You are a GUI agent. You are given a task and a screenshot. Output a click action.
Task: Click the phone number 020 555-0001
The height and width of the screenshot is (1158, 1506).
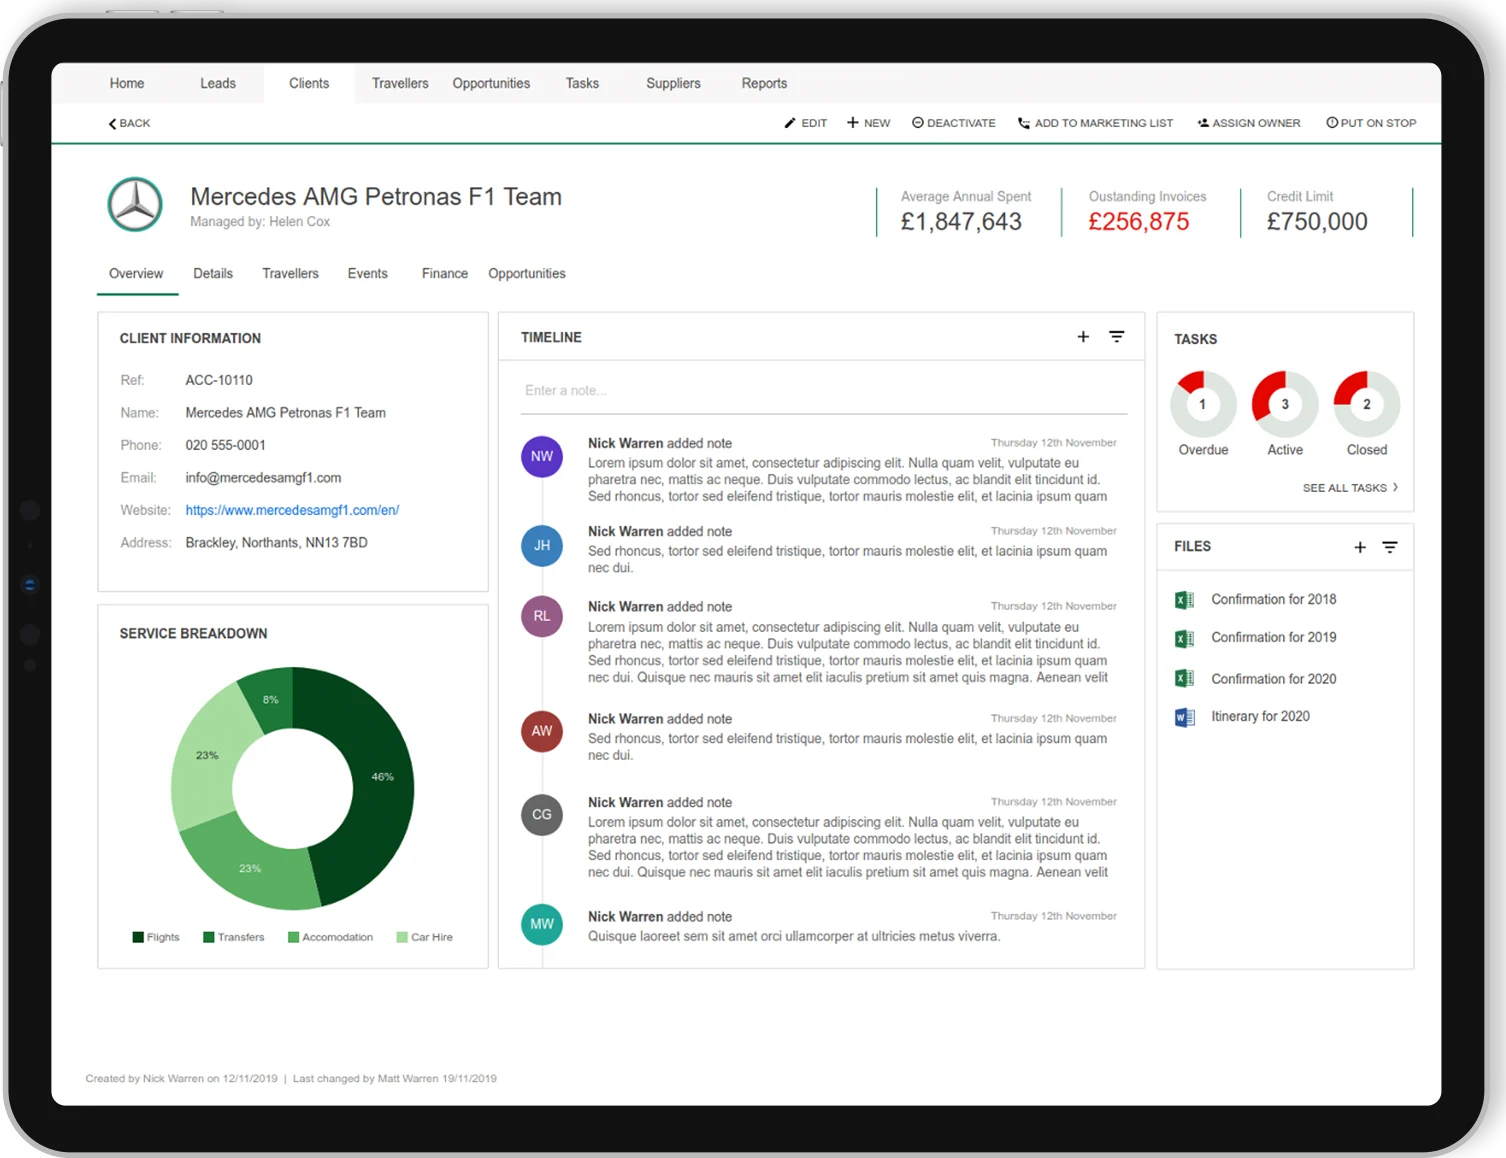225,445
